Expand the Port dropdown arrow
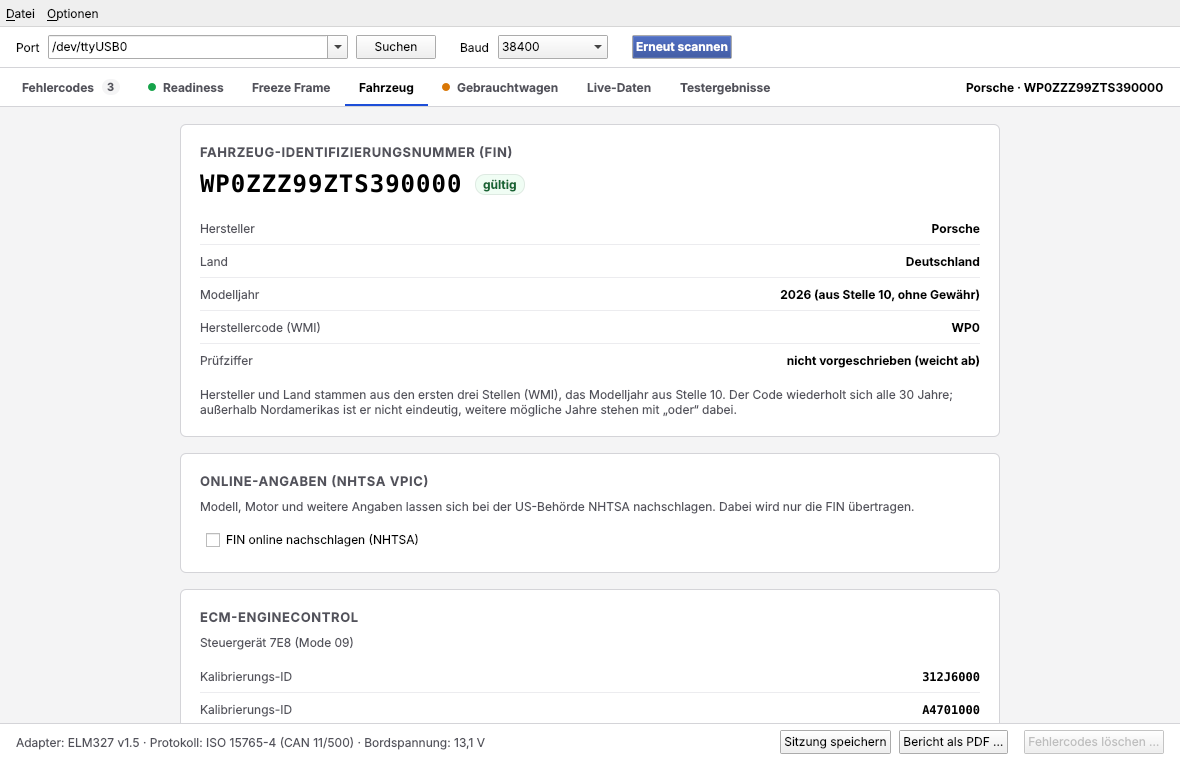This screenshot has height=760, width=1180. [x=338, y=47]
